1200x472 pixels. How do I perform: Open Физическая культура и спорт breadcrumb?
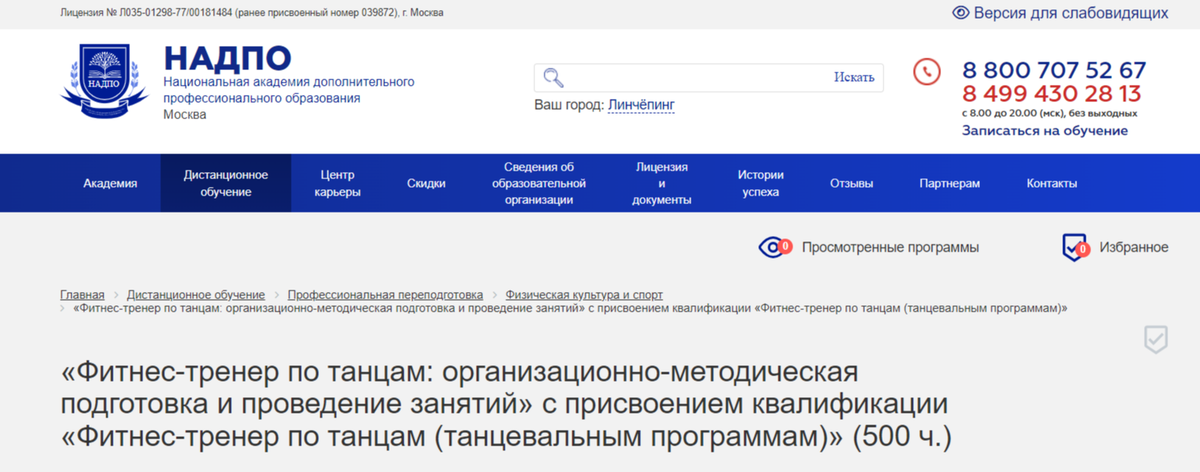coord(584,295)
